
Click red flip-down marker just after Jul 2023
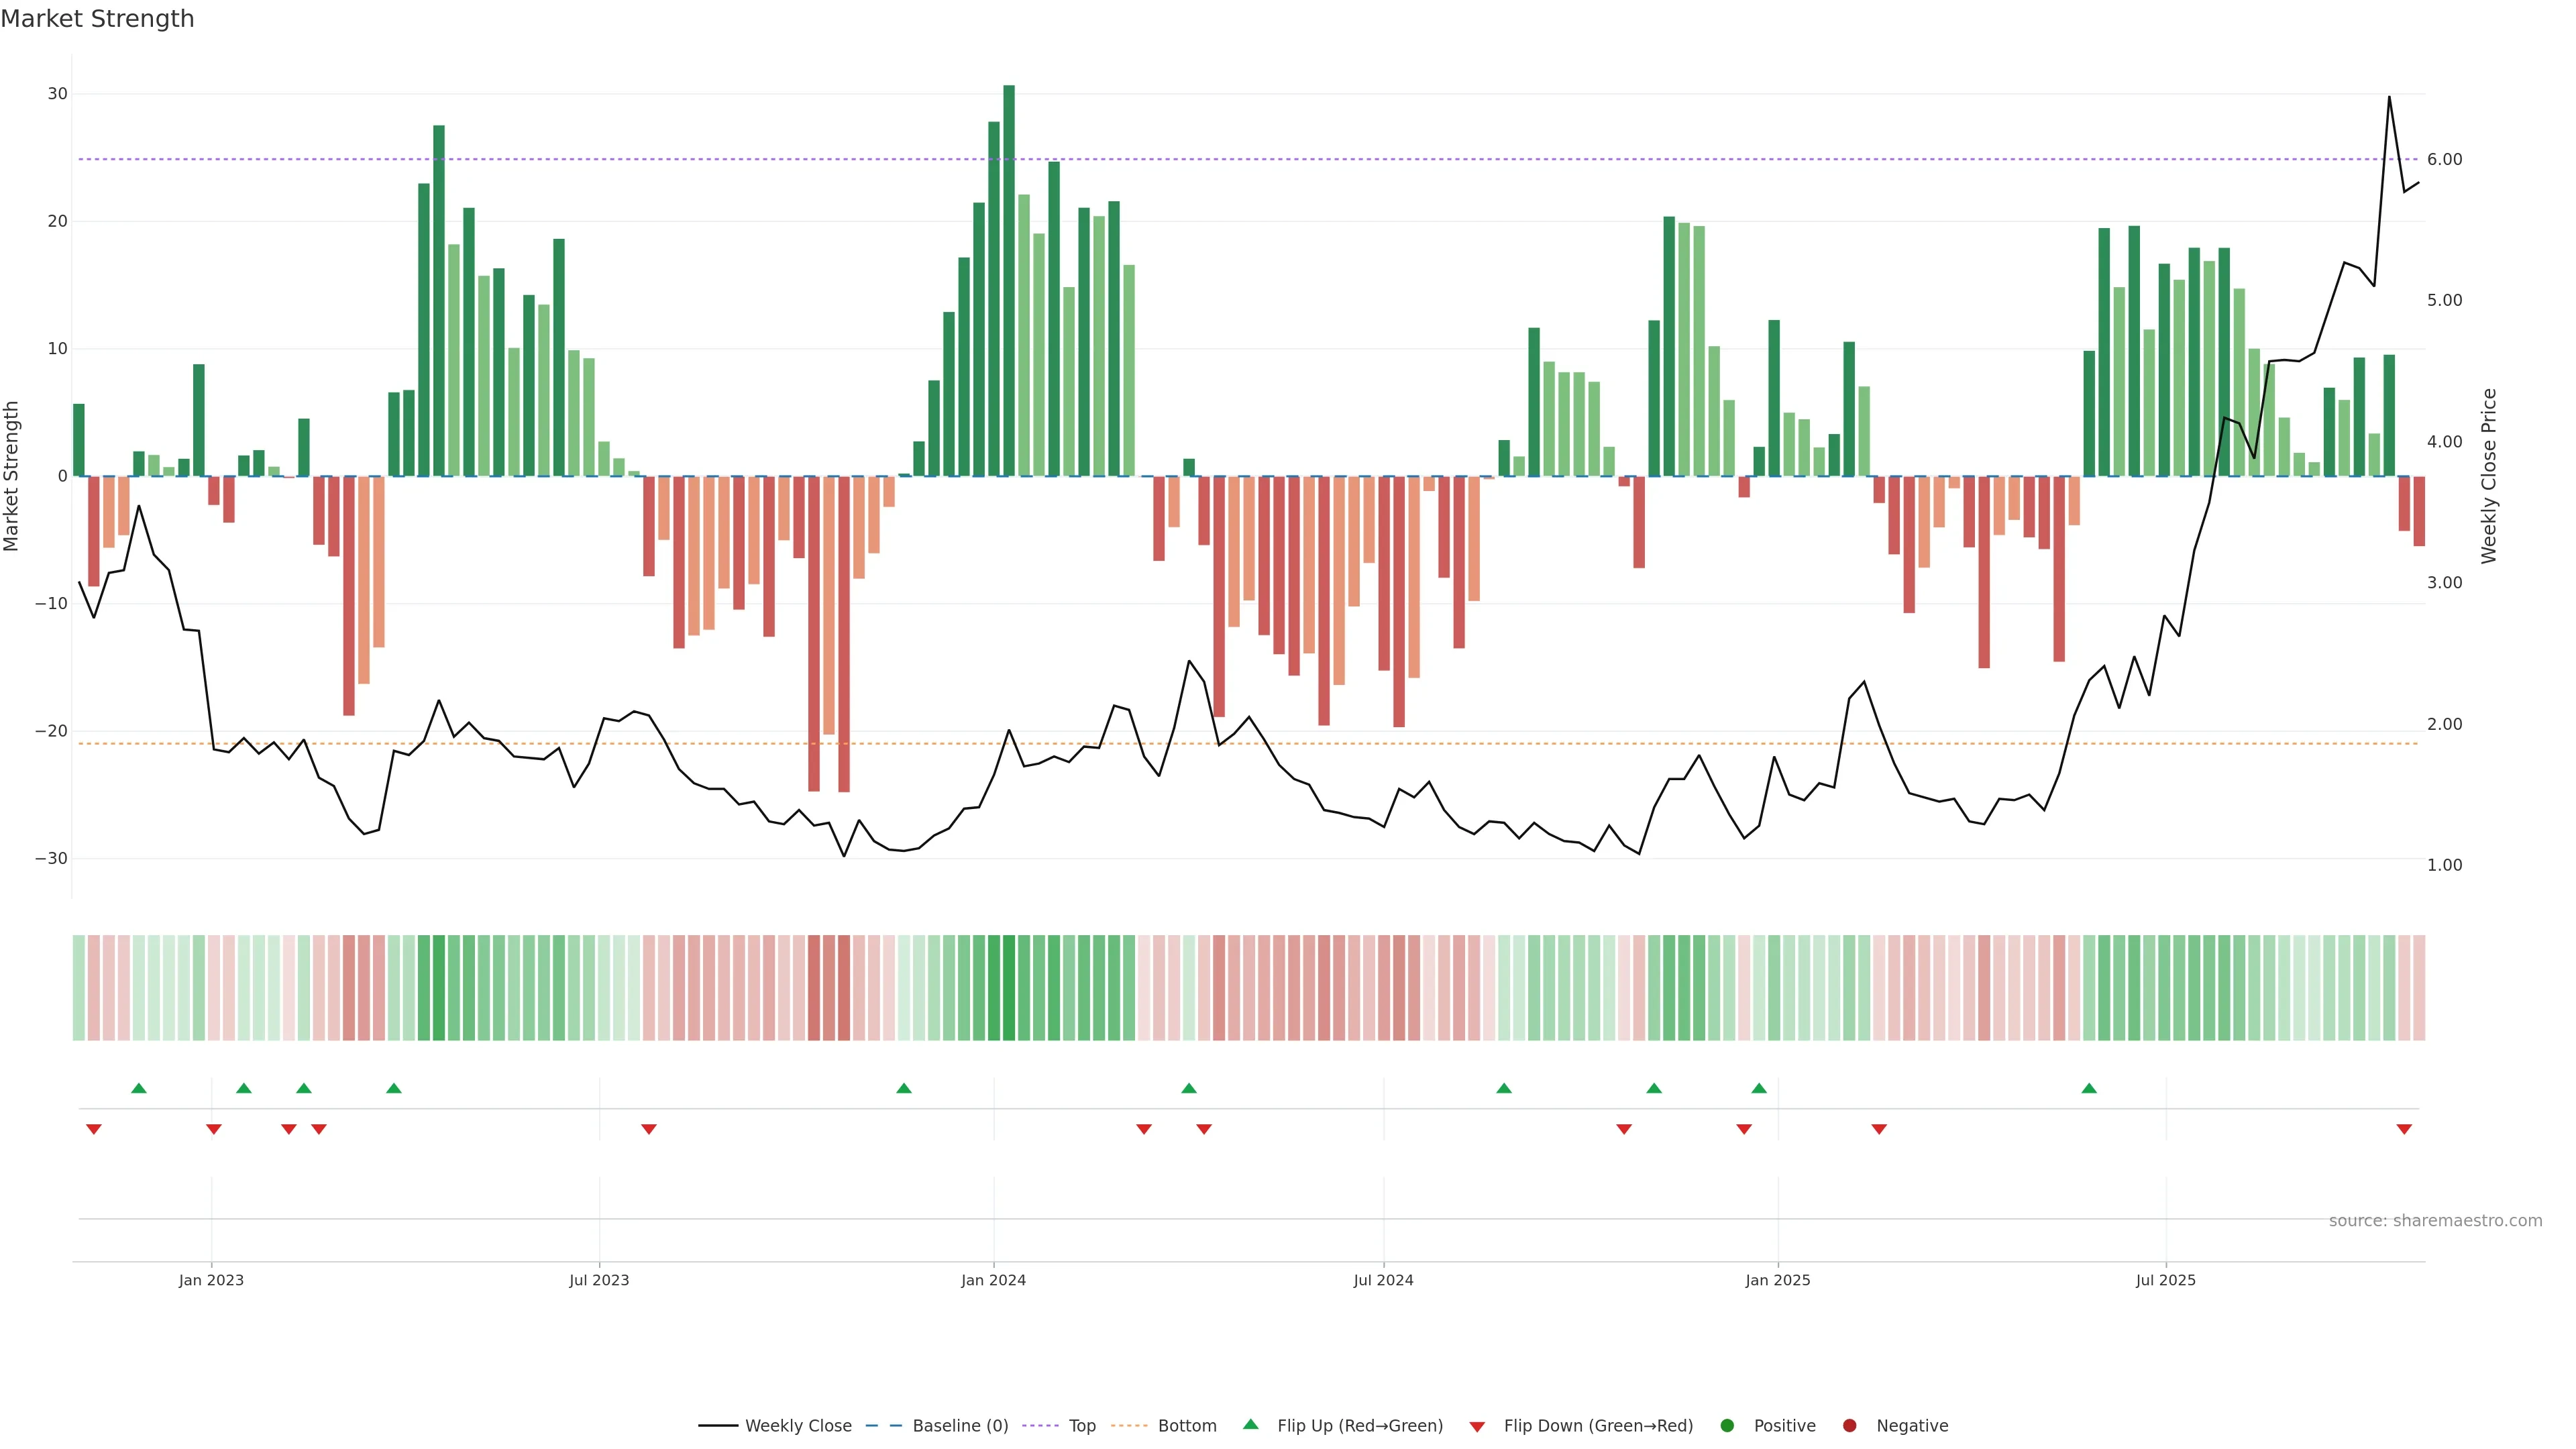[649, 1129]
